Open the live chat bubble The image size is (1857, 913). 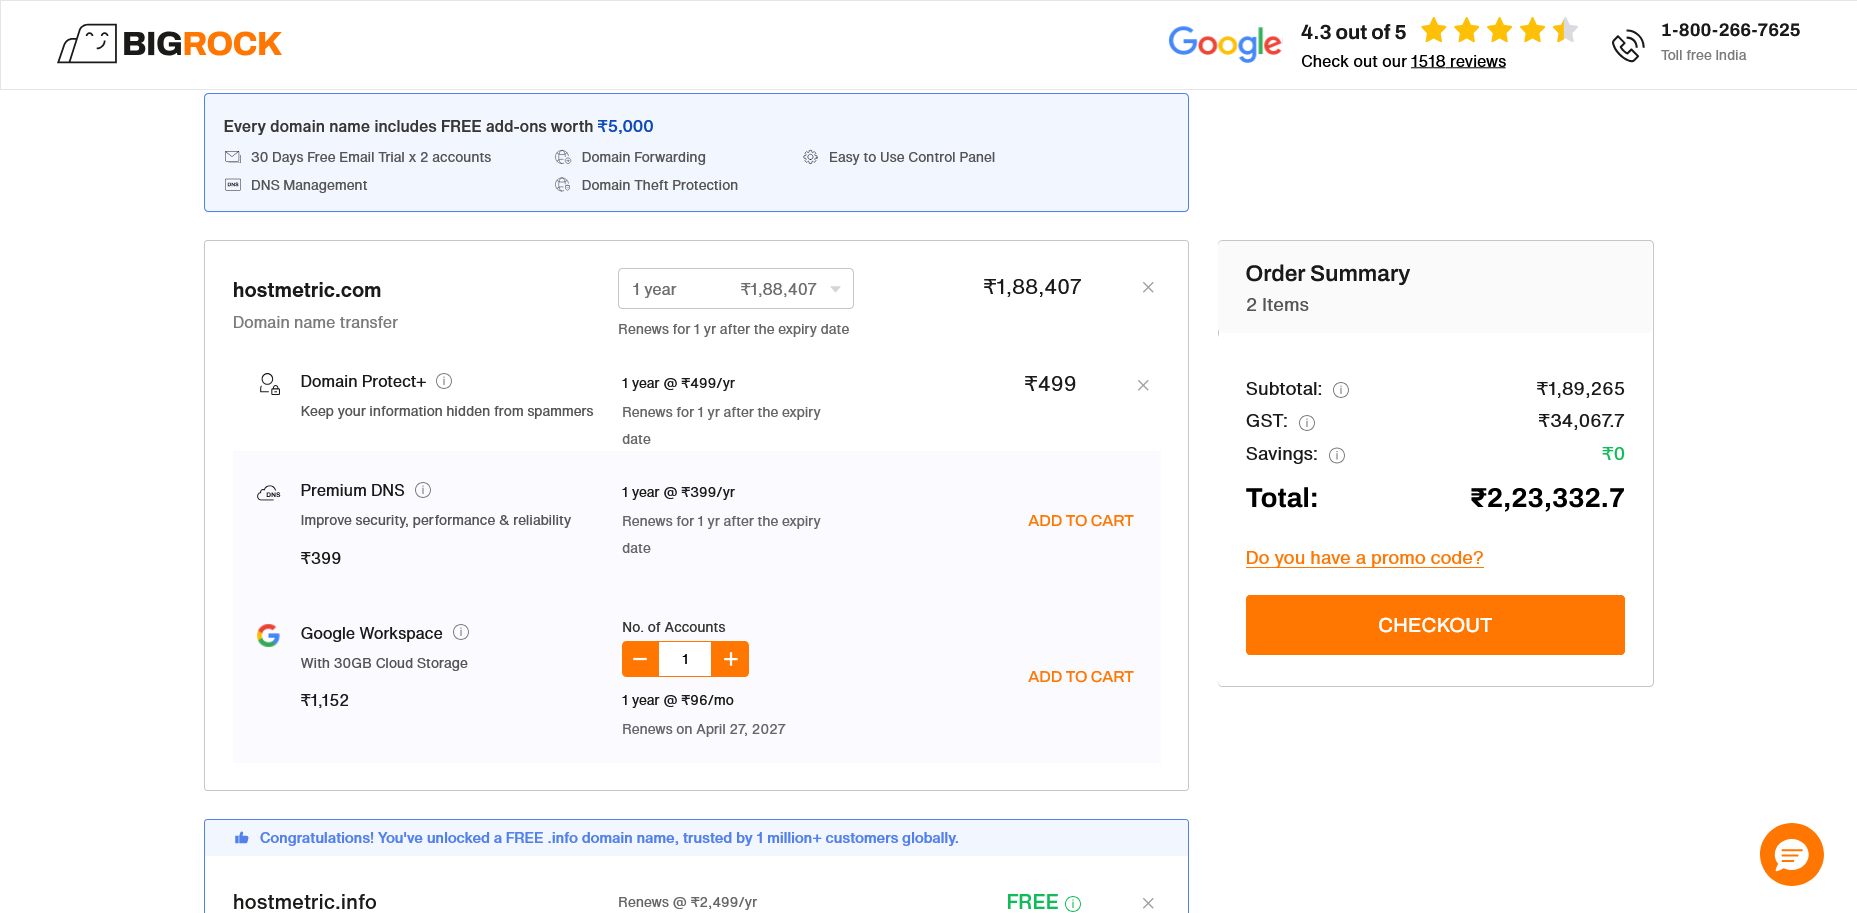point(1791,854)
